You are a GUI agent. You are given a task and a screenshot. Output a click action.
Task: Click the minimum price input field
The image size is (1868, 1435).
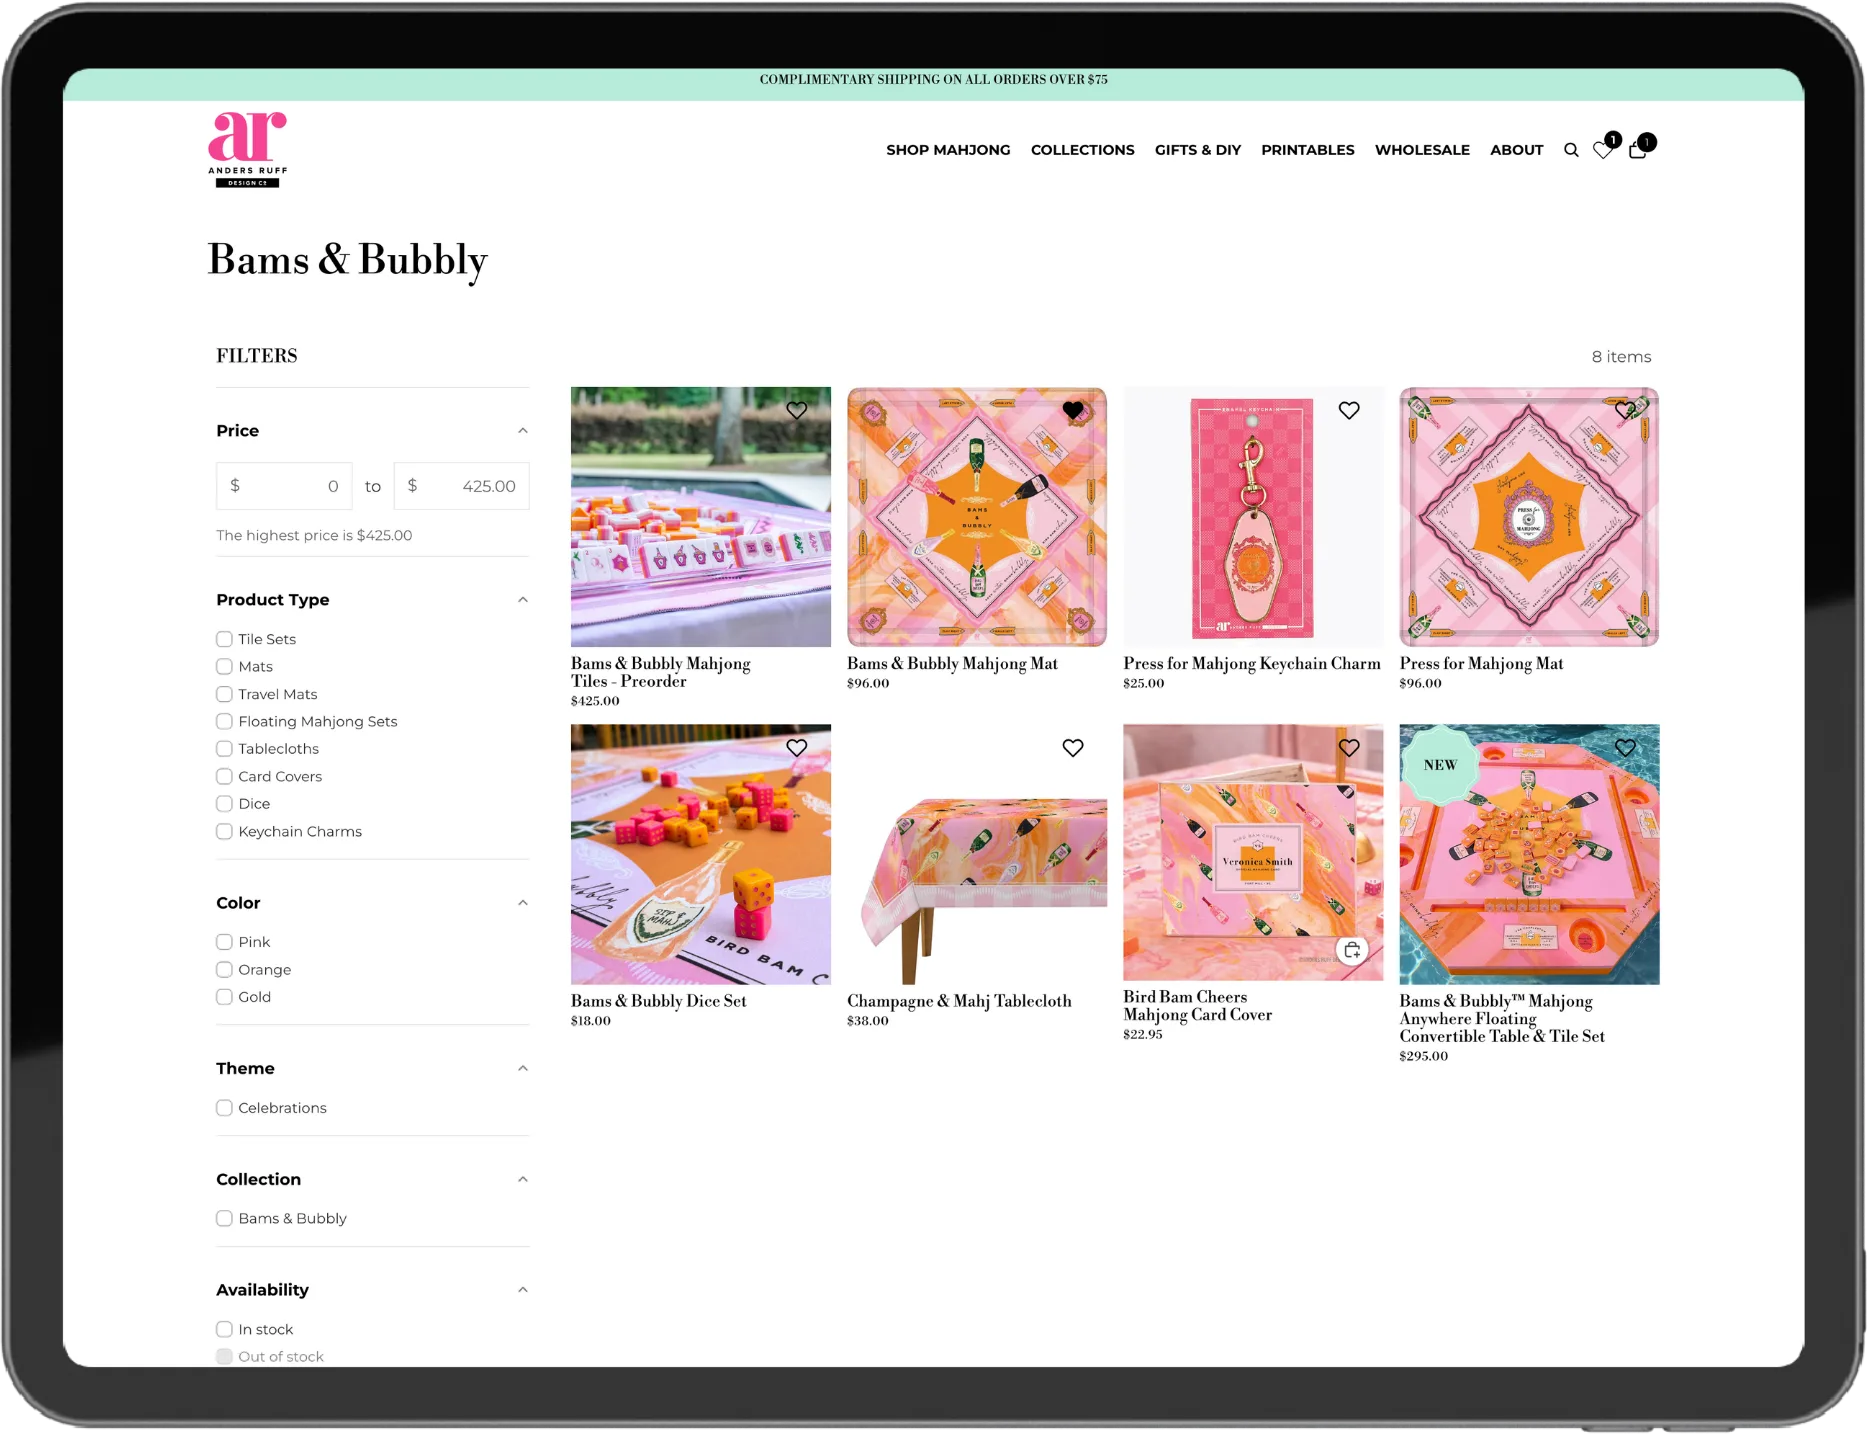[284, 486]
